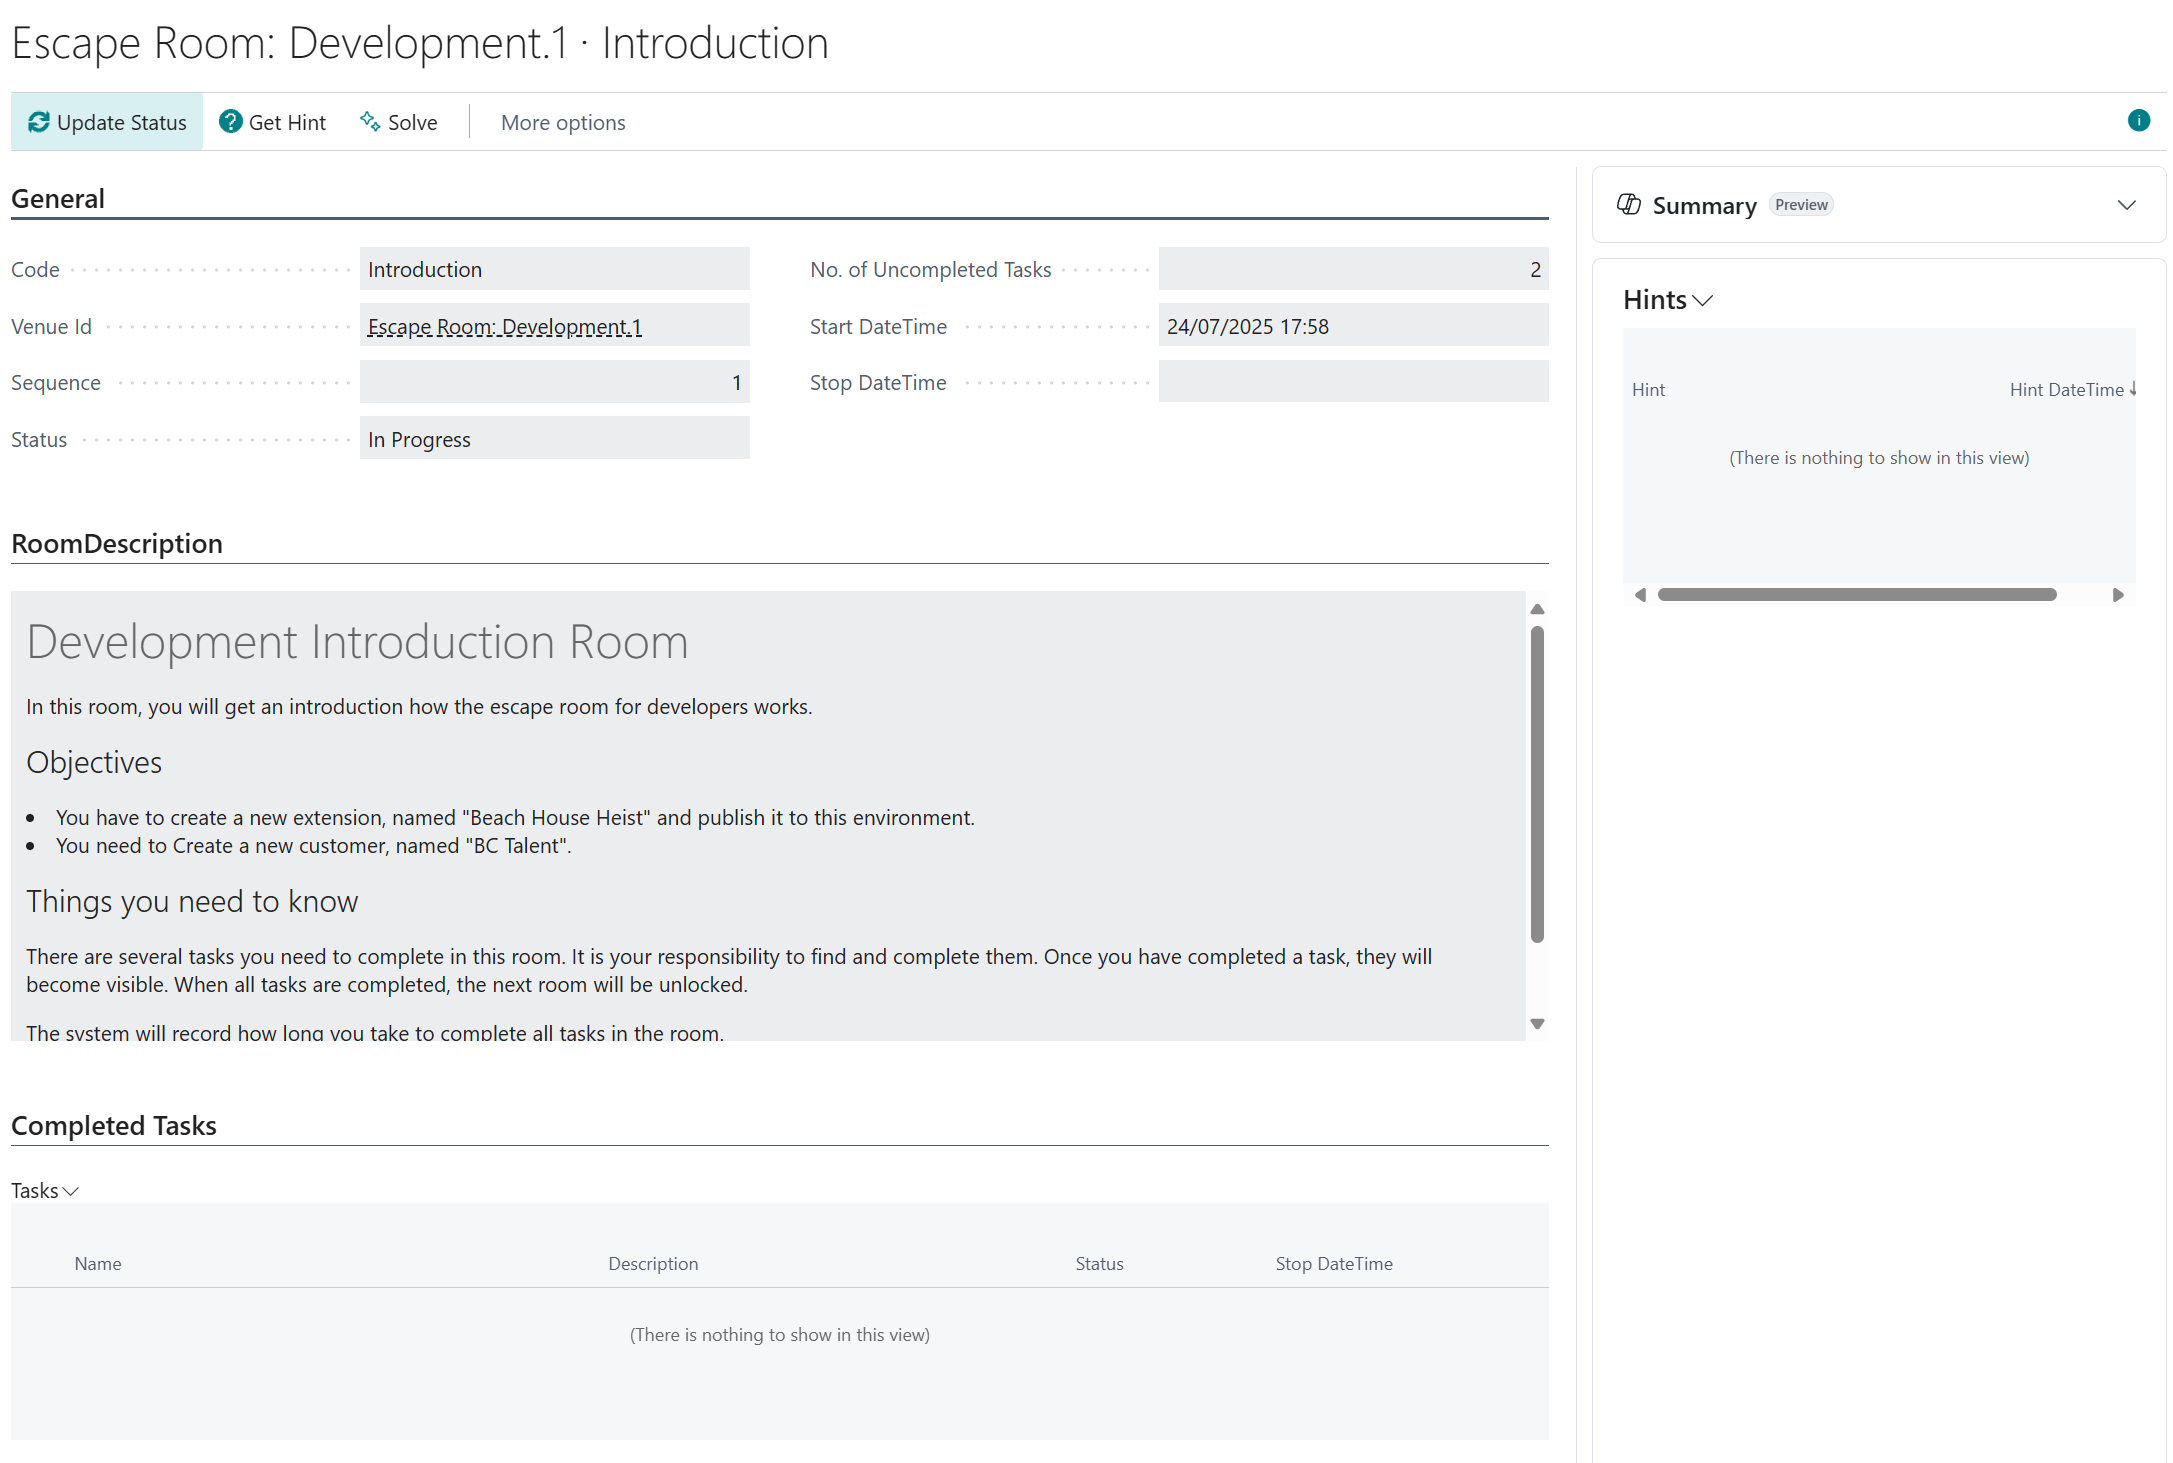Click the Development Introduction Room heading

click(357, 642)
